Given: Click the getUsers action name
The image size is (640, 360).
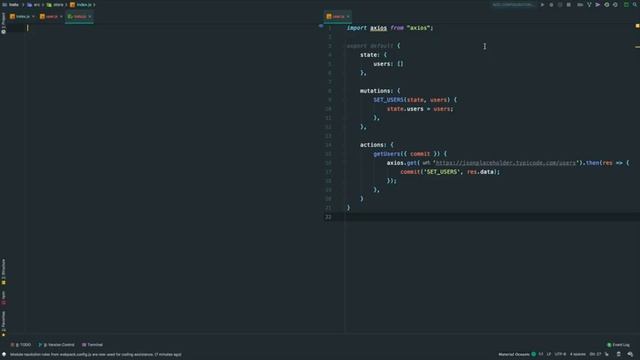Looking at the screenshot, I should pyautogui.click(x=387, y=154).
